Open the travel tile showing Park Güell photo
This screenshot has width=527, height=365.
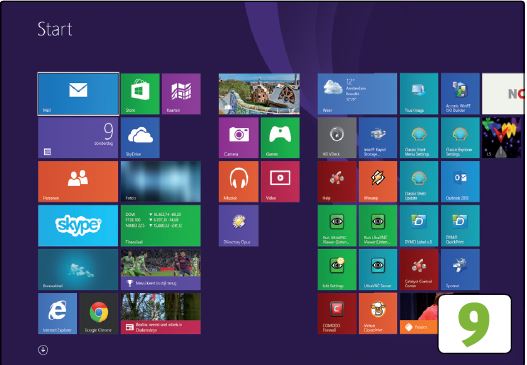tap(259, 94)
